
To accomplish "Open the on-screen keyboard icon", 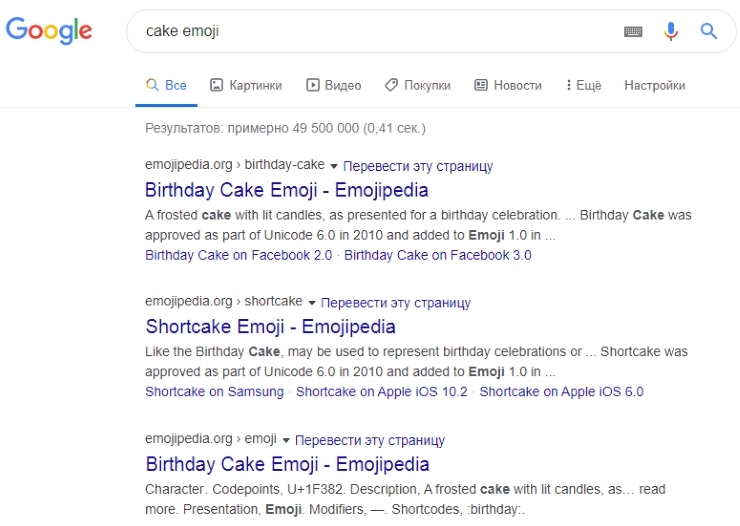I will [633, 32].
